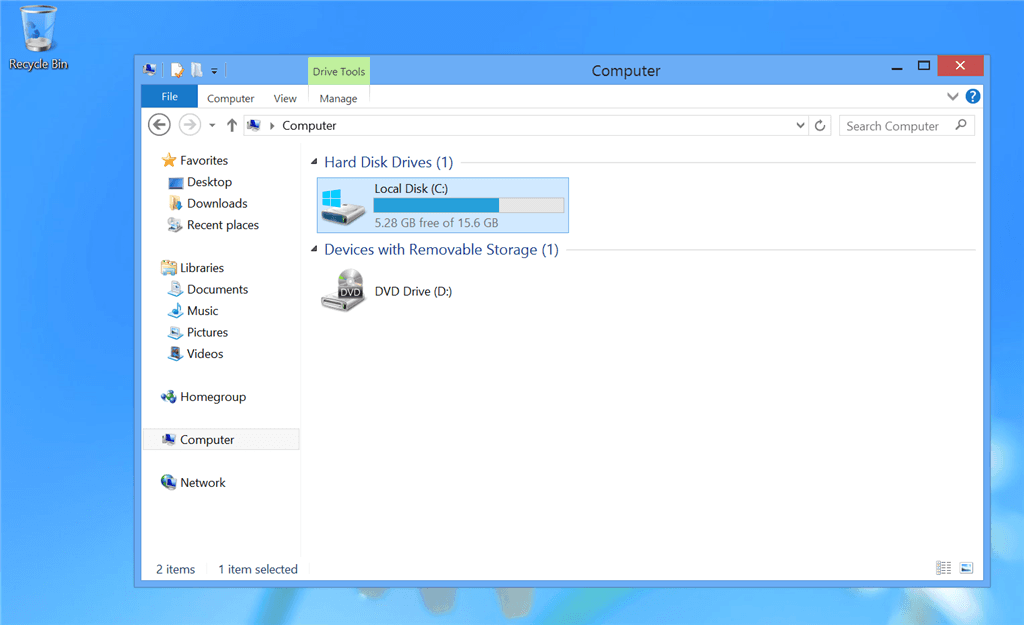The width and height of the screenshot is (1024, 625).
Task: Open Customize Quick Access Toolbar dropdown
Action: (214, 71)
